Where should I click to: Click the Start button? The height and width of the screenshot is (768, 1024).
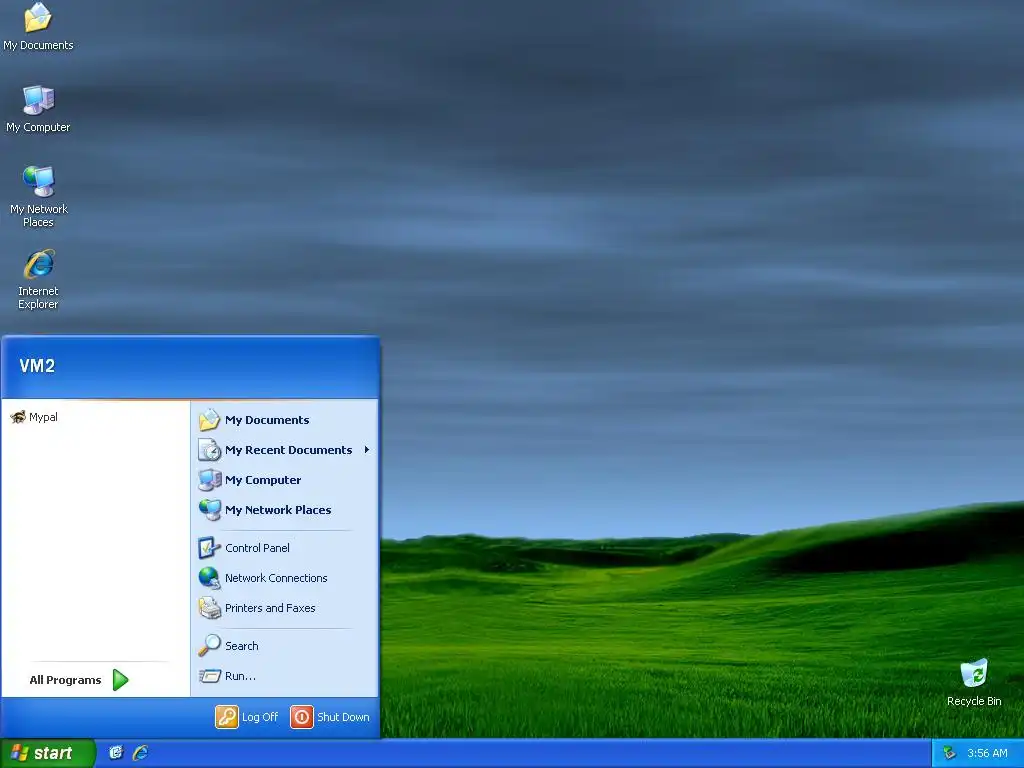click(x=47, y=753)
